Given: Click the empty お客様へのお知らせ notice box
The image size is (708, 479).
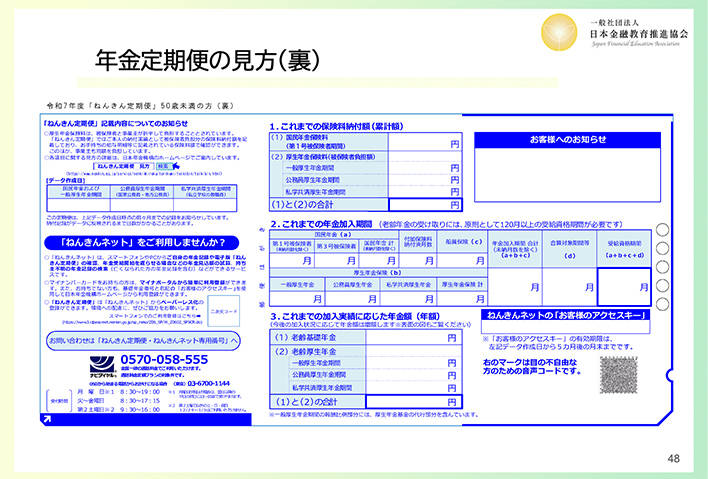Looking at the screenshot, I should click(568, 175).
